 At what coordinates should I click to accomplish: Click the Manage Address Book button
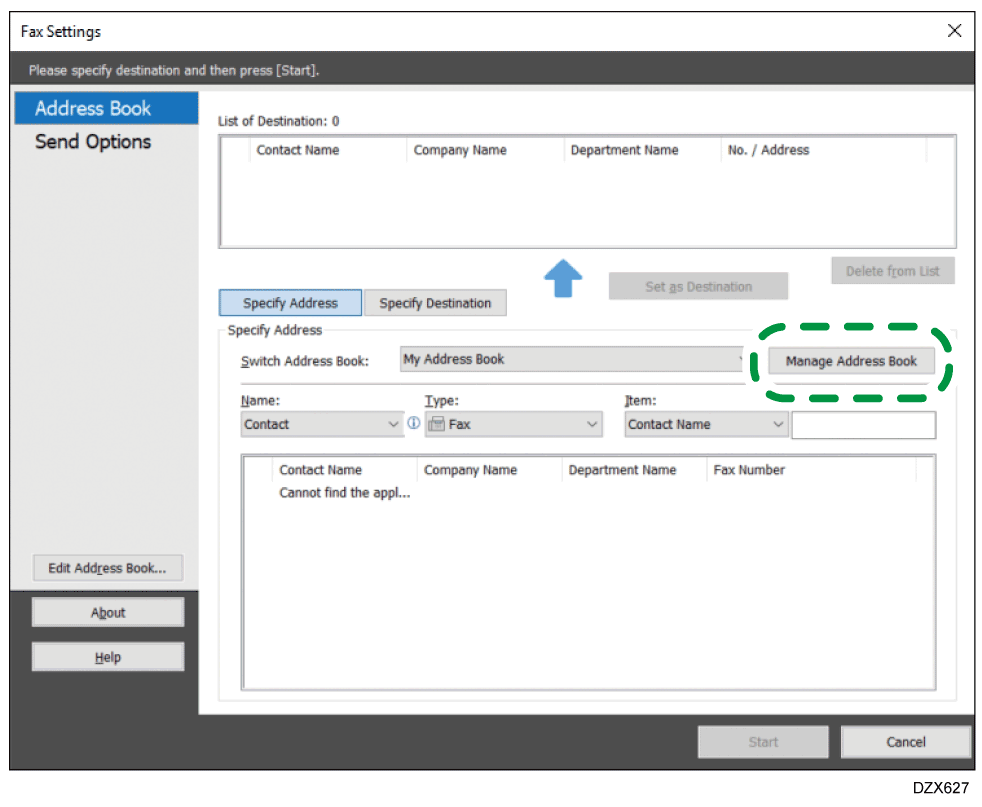tap(851, 361)
